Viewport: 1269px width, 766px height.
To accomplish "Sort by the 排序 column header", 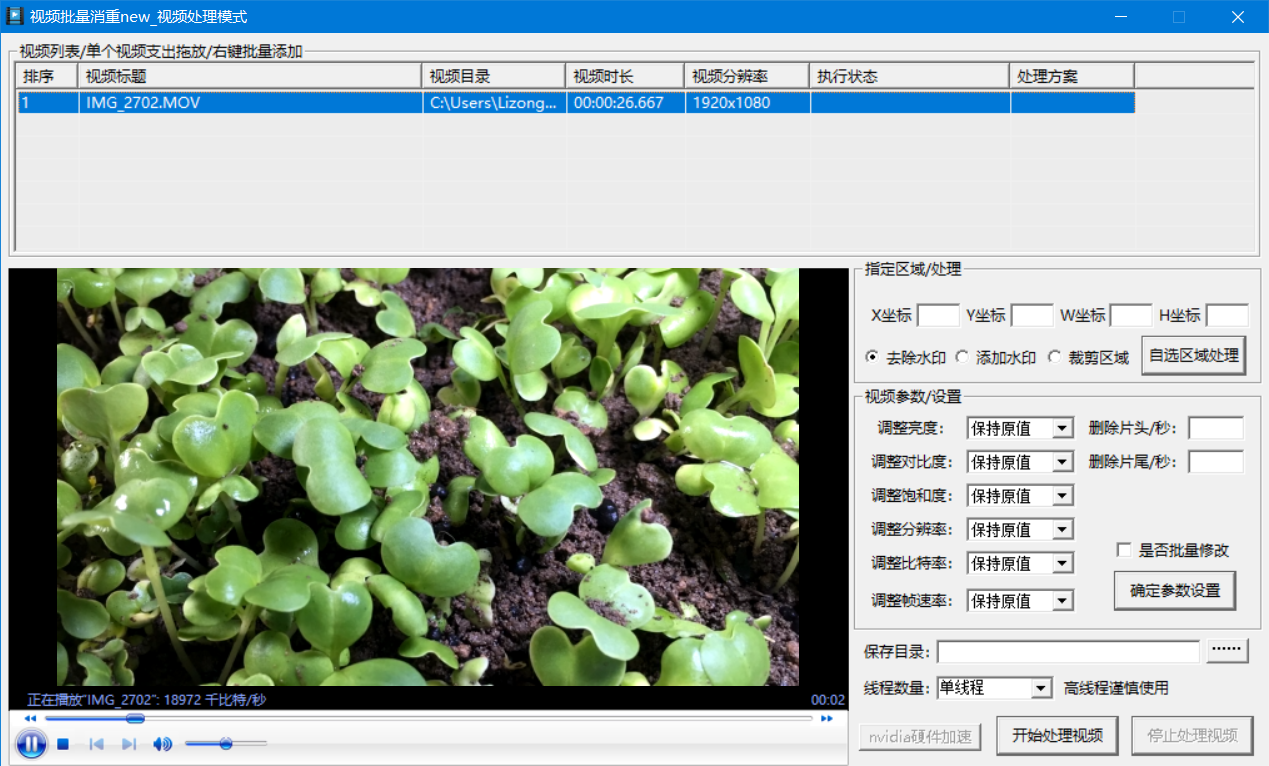I will tap(48, 76).
